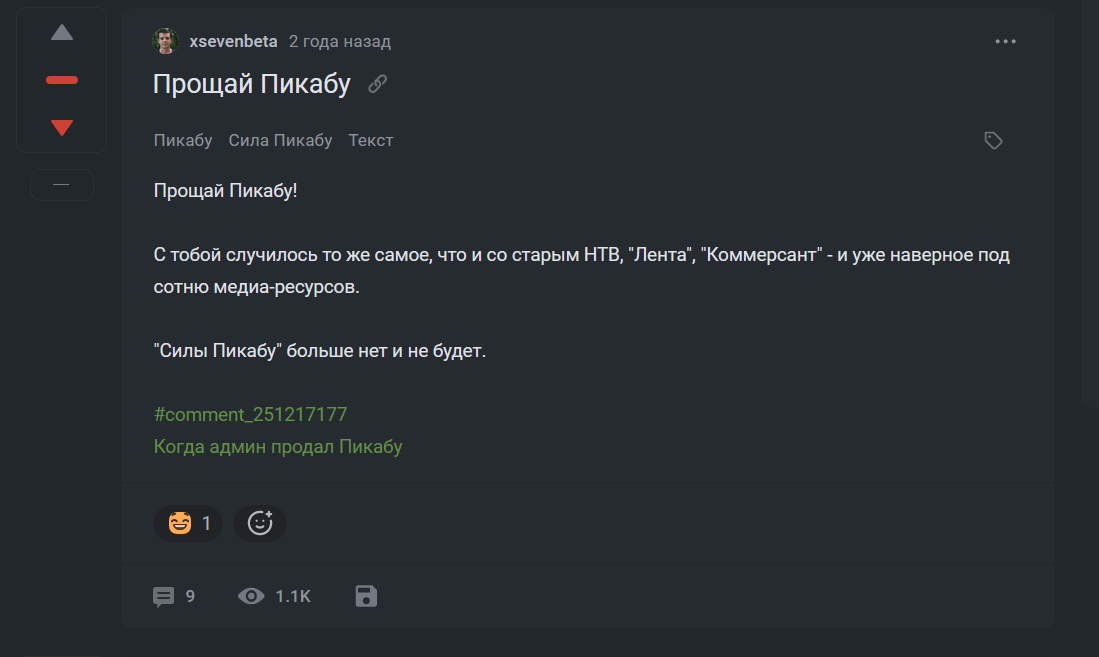Viewport: 1099px width, 657px height.
Task: Save the post with floppy disk icon
Action: 366,597
